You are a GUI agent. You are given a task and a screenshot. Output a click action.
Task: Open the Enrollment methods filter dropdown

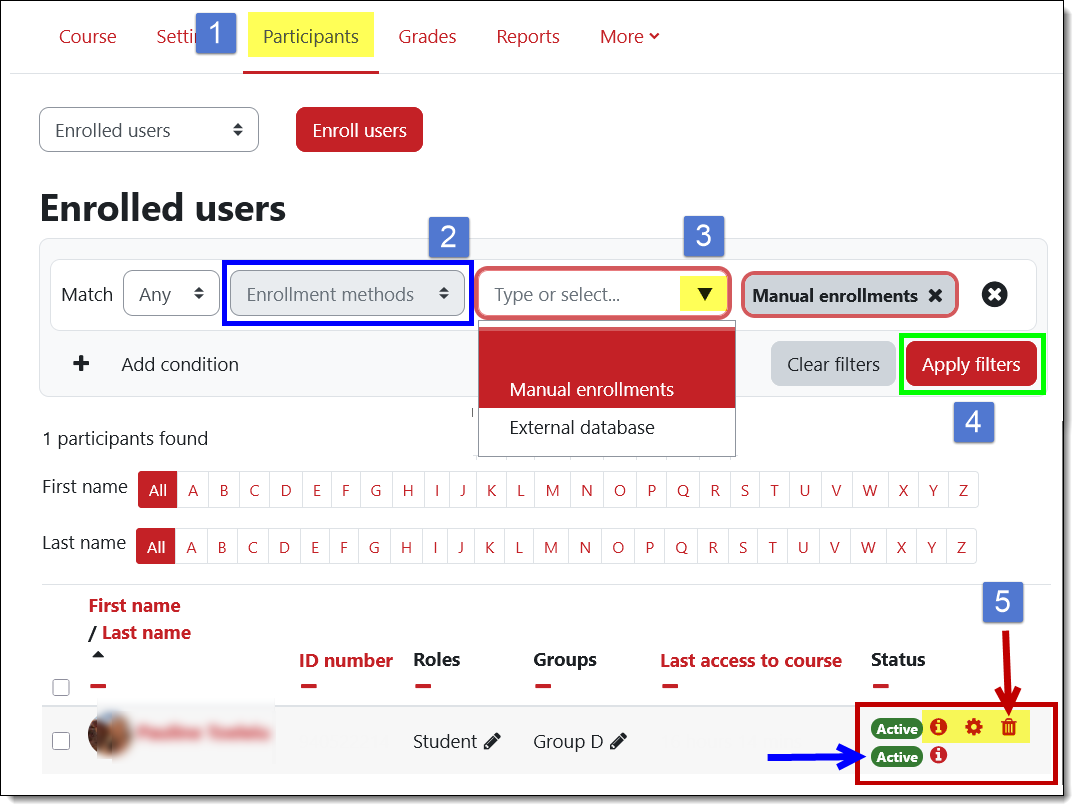pyautogui.click(x=348, y=294)
